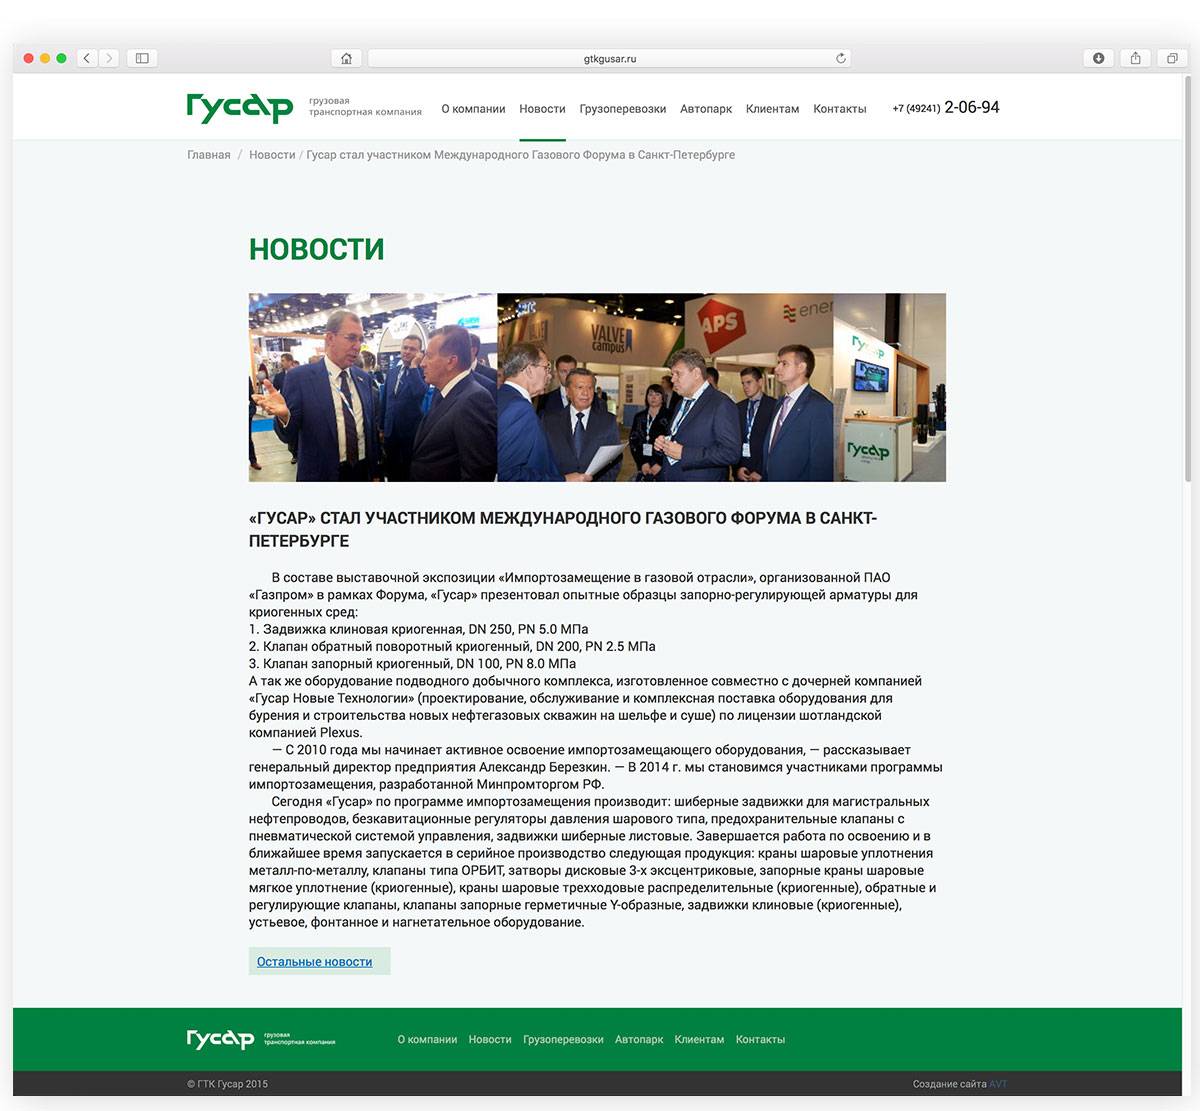Open Контакты in the footer
Viewport: 1200px width, 1111px height.
[x=760, y=1040]
